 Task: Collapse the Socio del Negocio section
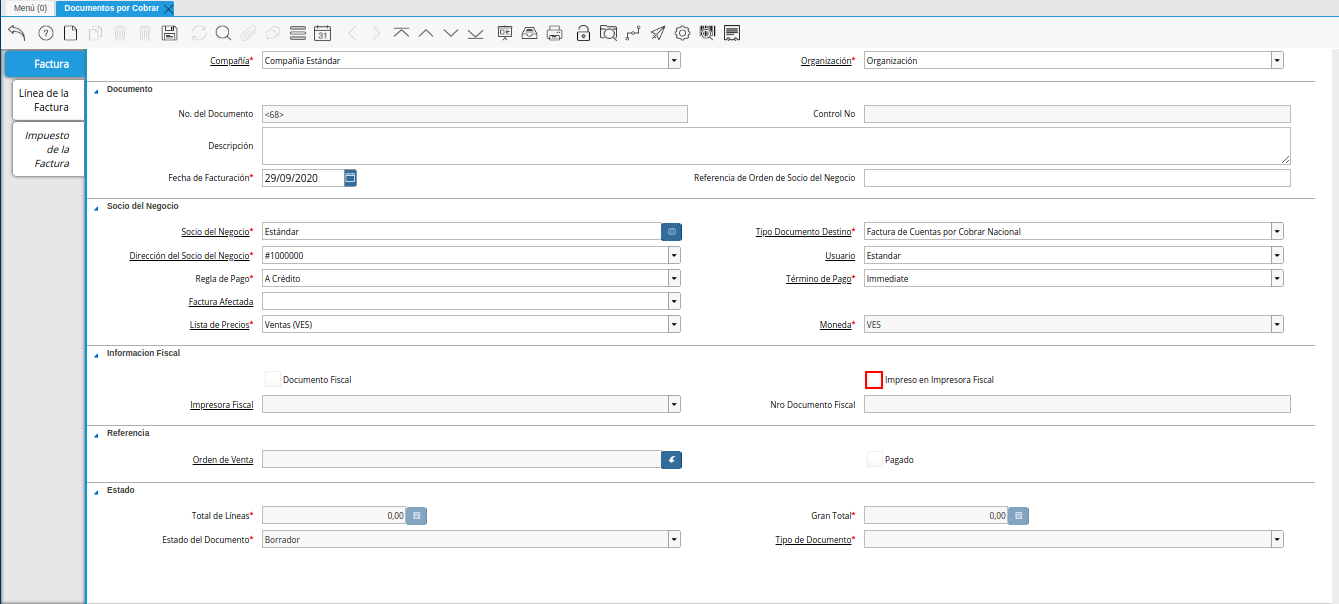click(95, 206)
